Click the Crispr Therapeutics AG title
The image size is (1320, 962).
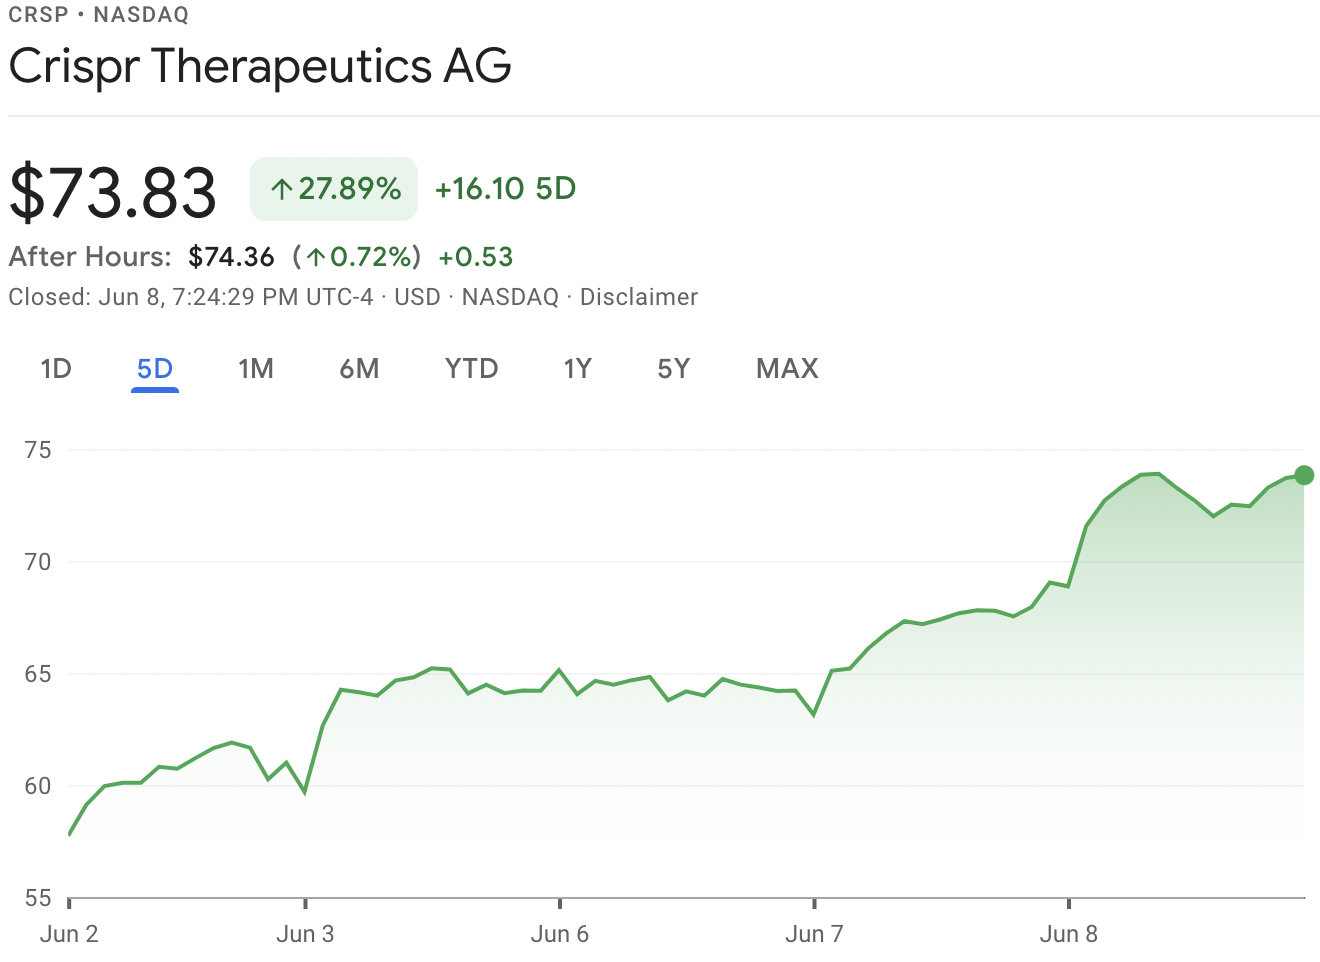coord(260,66)
